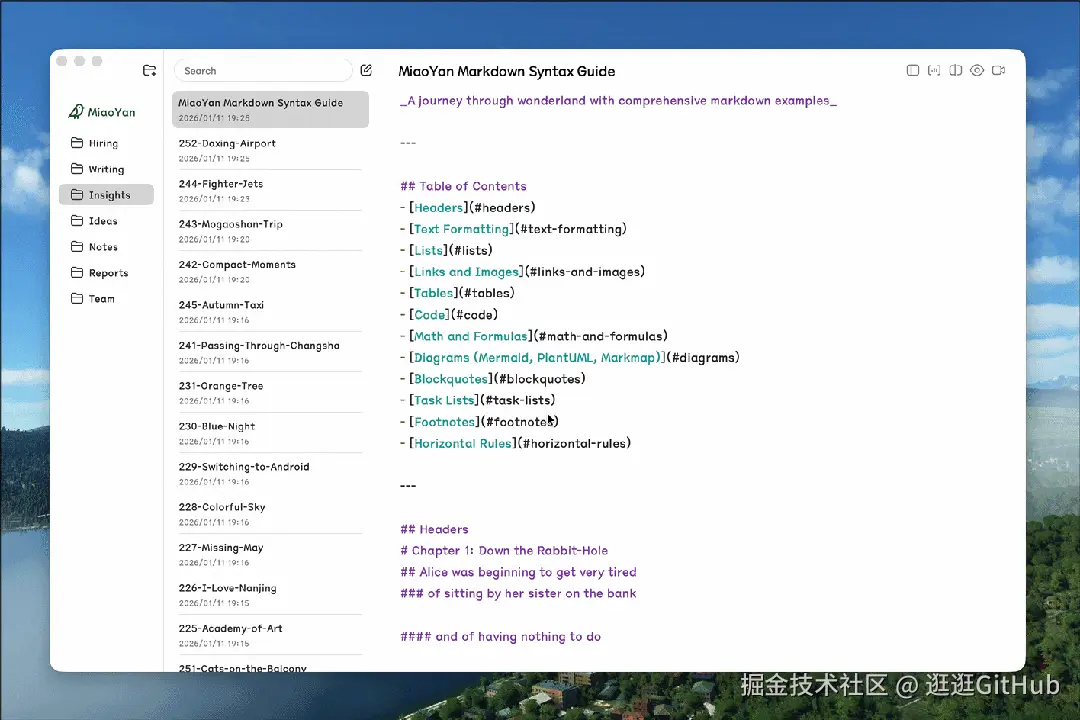Open the Reports folder
1080x720 pixels.
(x=106, y=273)
